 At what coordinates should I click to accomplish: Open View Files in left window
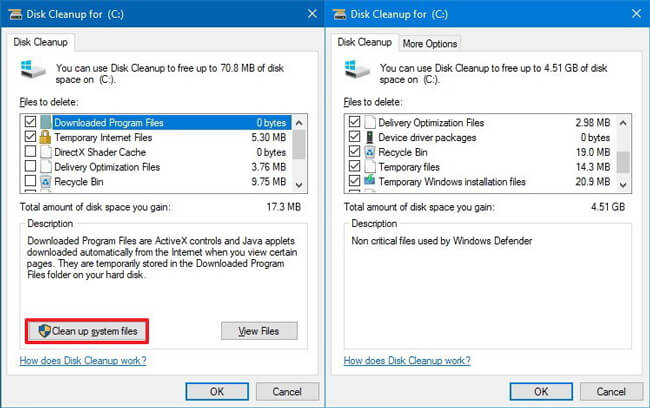click(x=259, y=331)
